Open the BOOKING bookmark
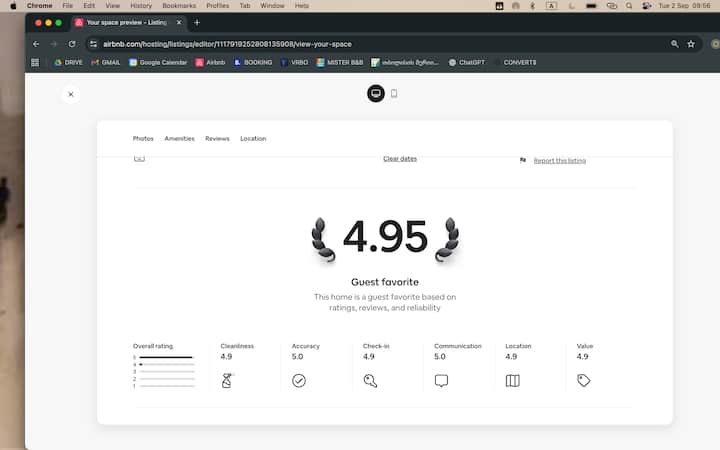The image size is (720, 450). 252,62
